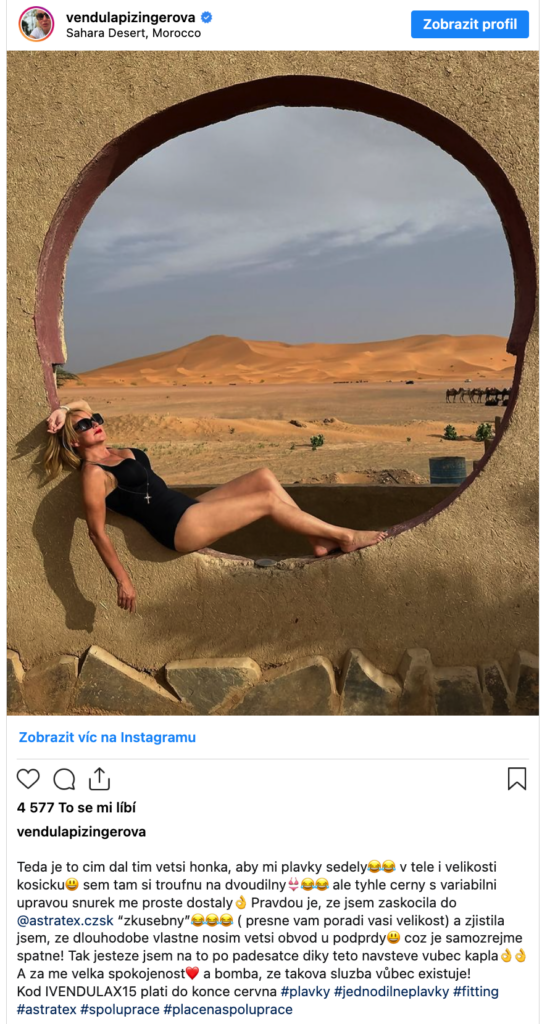542x1024 pixels.
Task: Open vendulapizingerova username in header
Action: pos(131,18)
